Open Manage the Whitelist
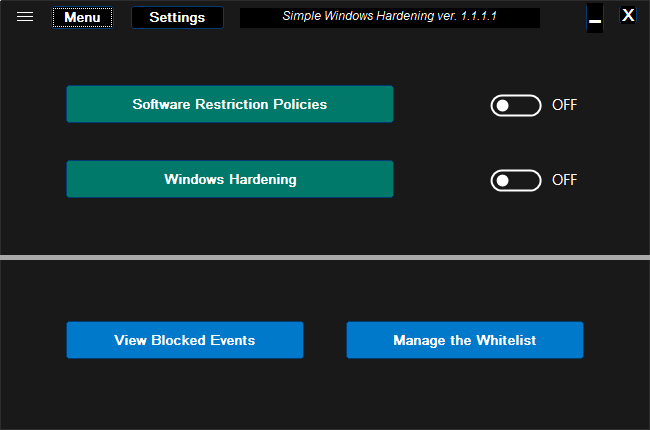The image size is (650, 430). (465, 340)
